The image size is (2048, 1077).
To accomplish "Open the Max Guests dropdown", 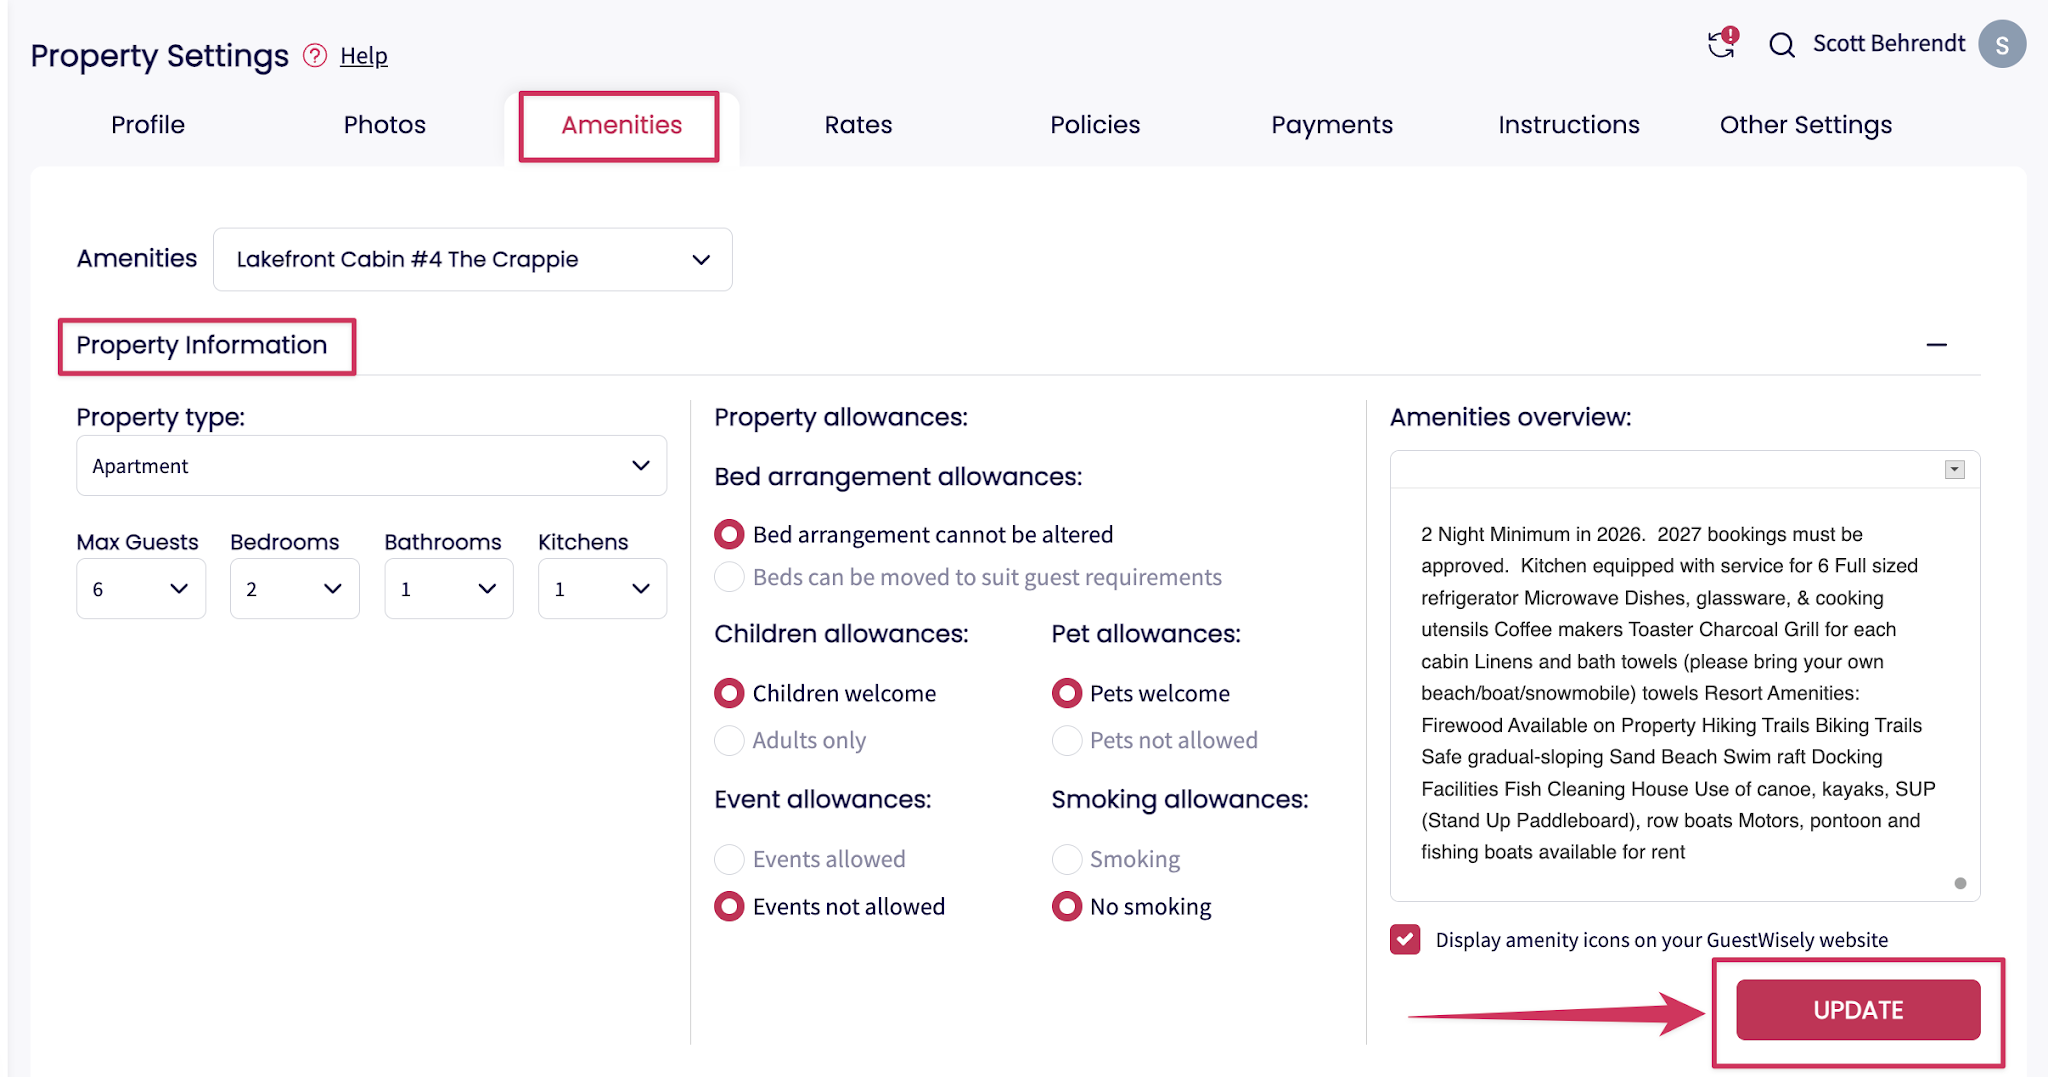I will click(141, 589).
